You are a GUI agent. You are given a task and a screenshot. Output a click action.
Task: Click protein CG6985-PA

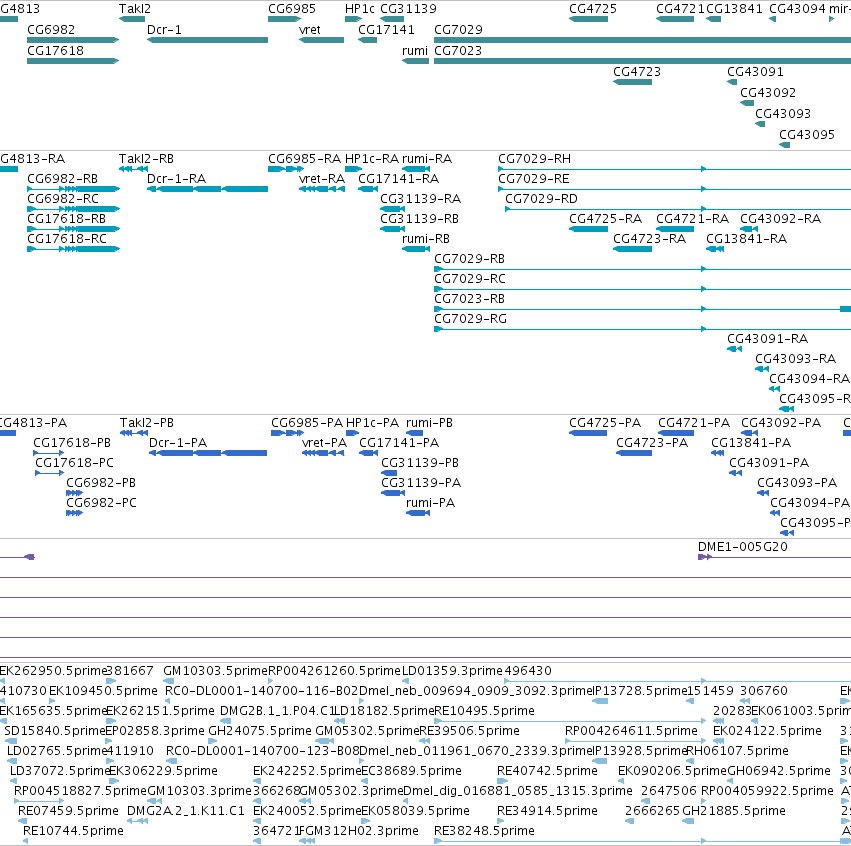click(287, 432)
